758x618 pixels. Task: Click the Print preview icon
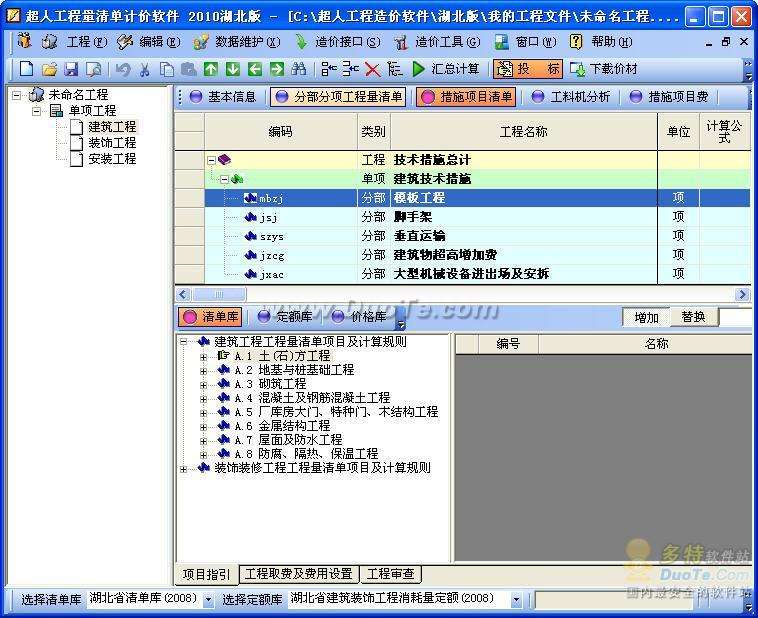click(94, 69)
